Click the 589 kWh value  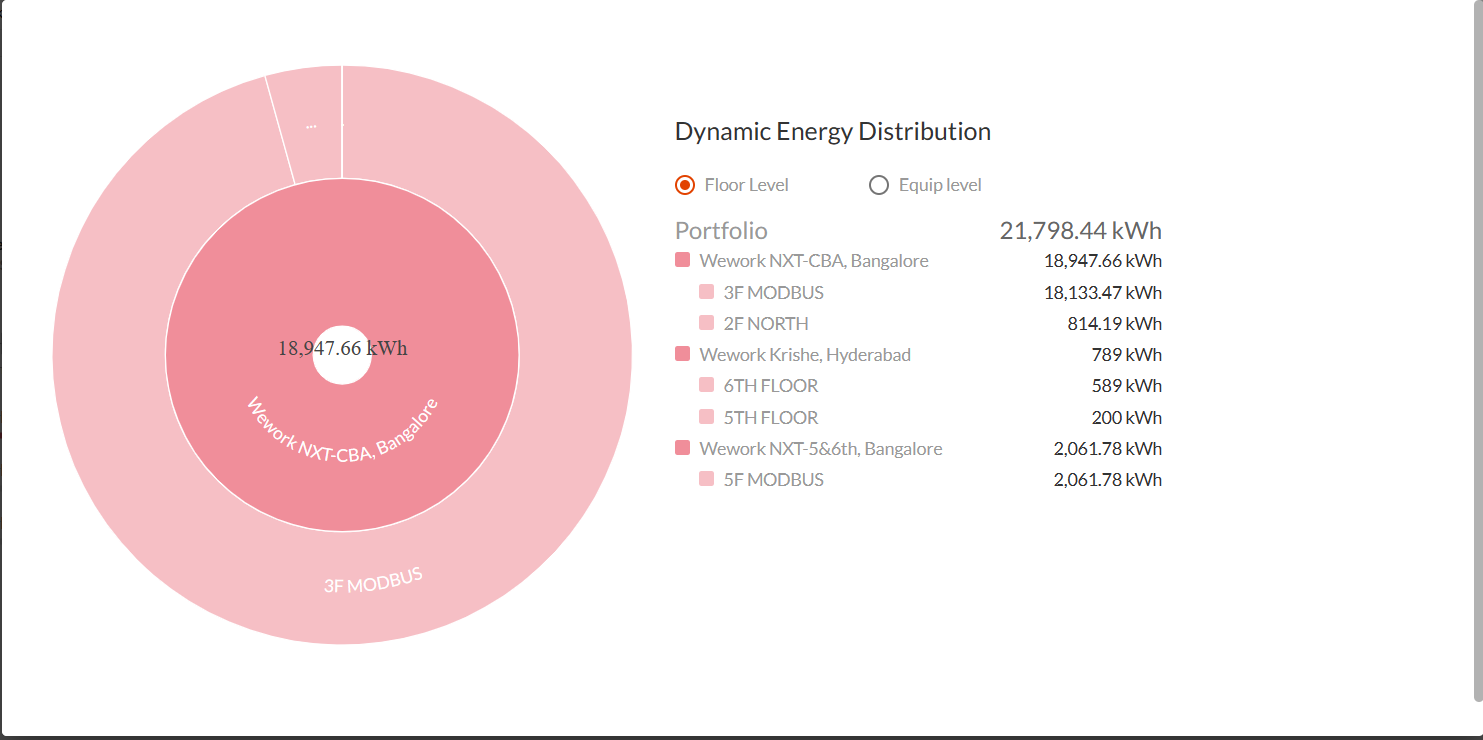[1127, 386]
